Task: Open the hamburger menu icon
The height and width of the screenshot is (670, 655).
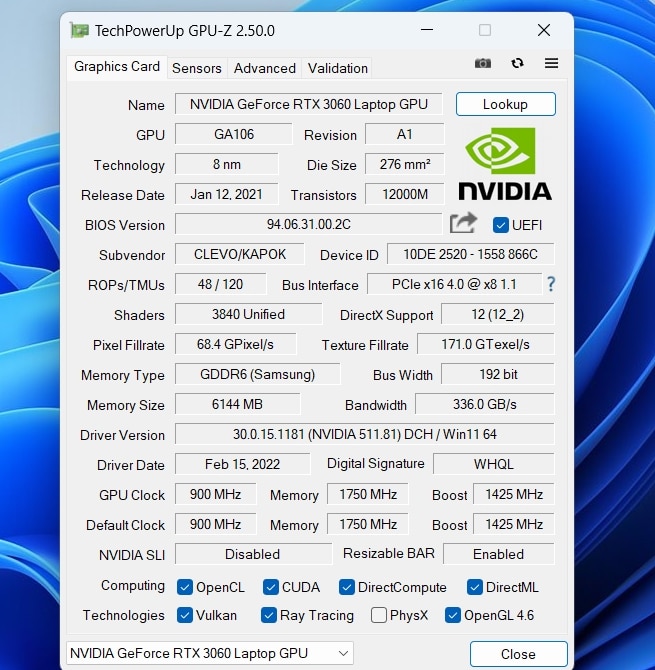Action: [551, 63]
